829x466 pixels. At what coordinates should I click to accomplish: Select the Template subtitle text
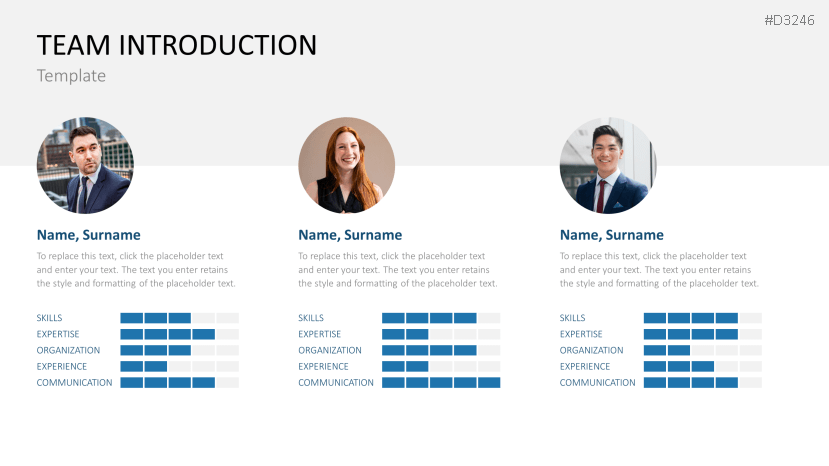71,76
